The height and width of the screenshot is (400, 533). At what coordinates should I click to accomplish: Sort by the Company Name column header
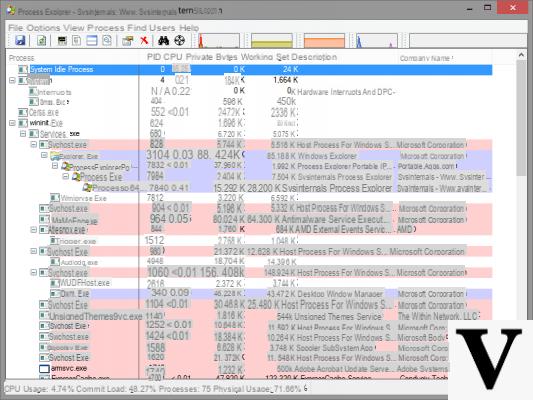(x=426, y=58)
